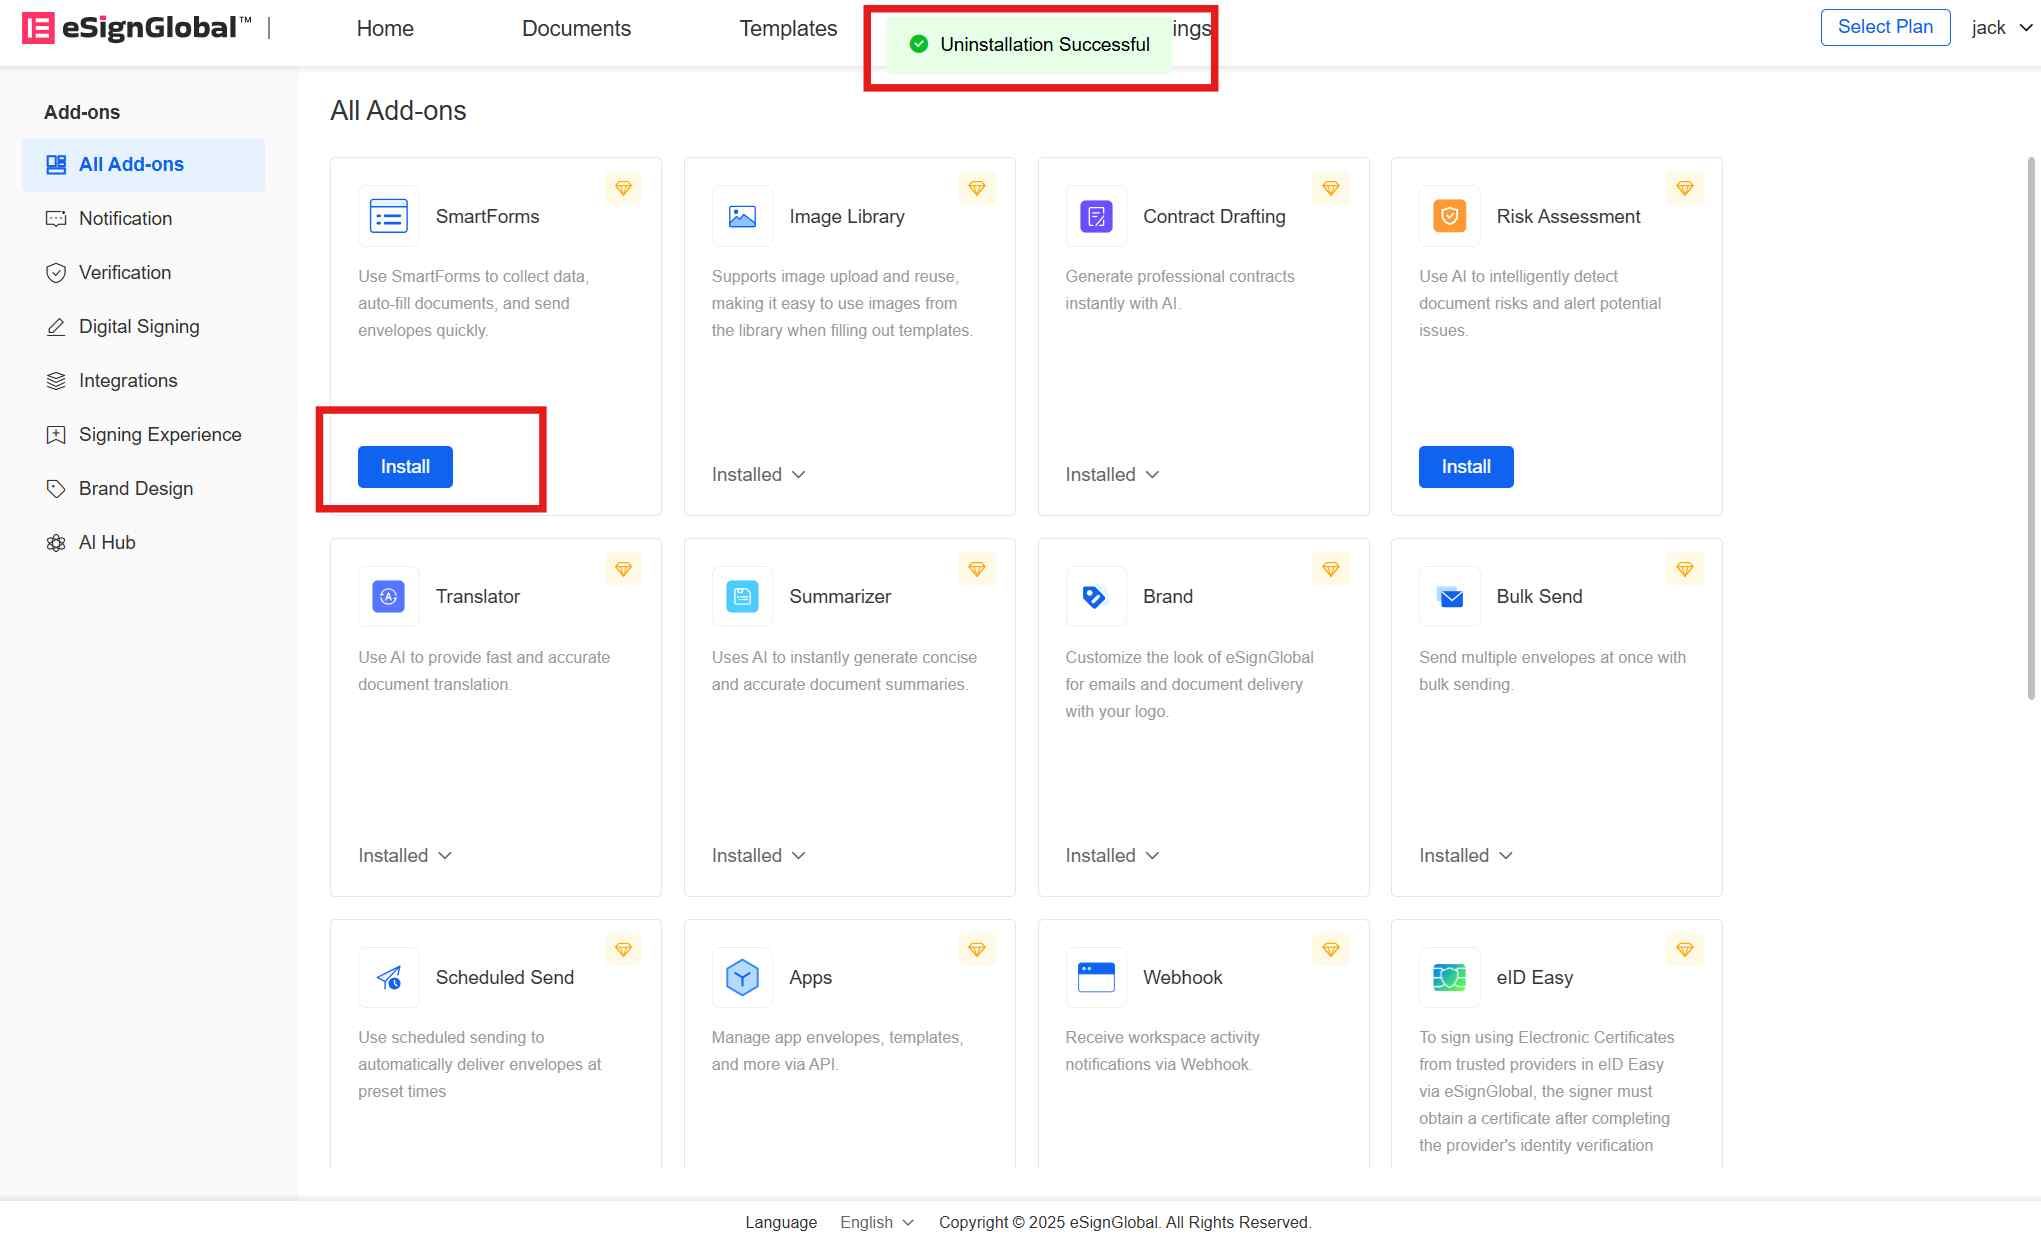Select Integrations in the sidebar

(144, 381)
